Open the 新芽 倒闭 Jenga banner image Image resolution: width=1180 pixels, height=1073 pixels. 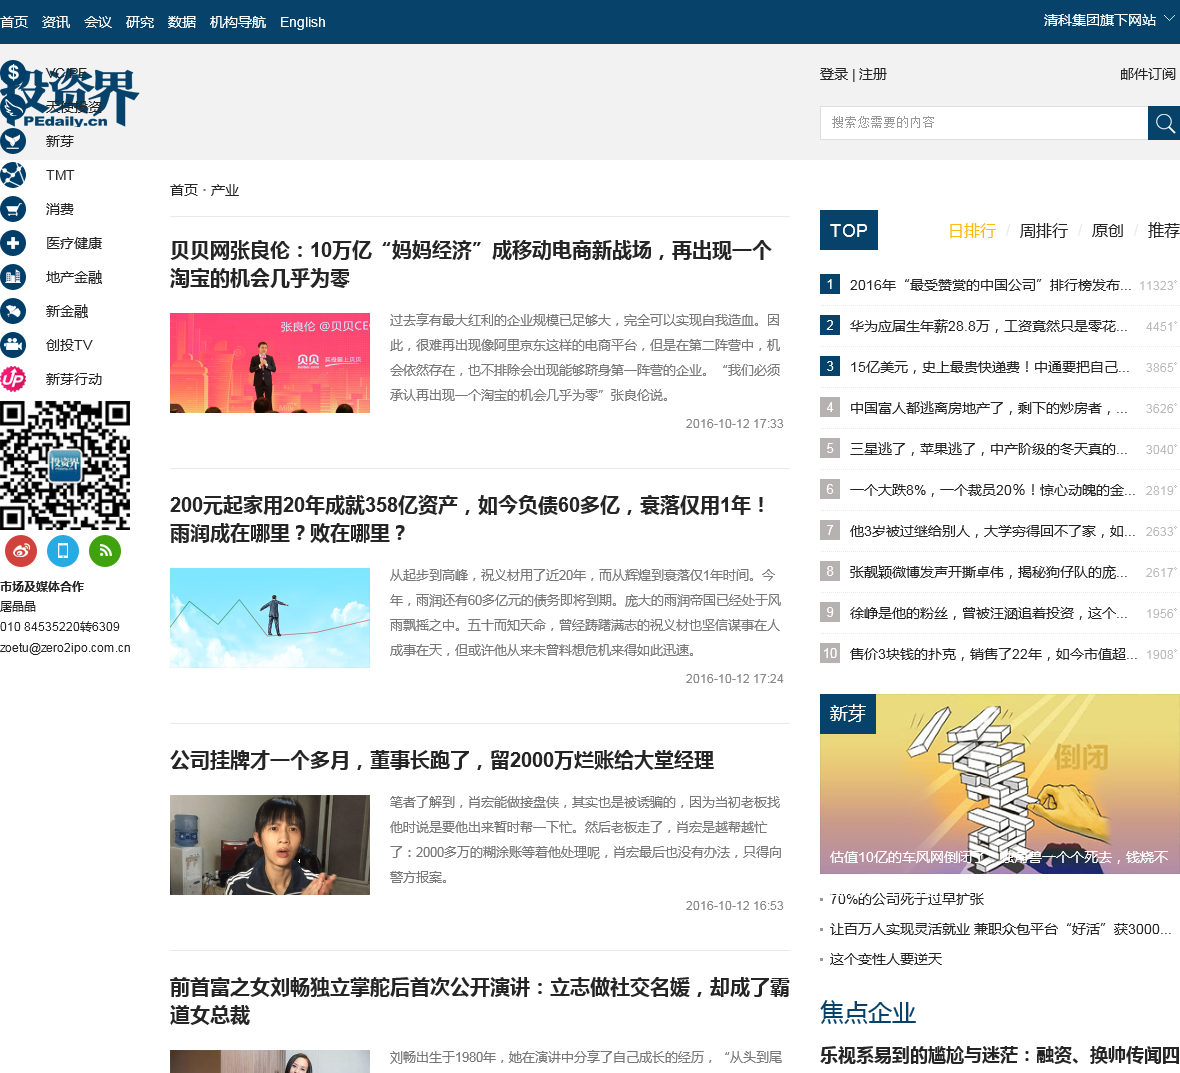click(999, 783)
